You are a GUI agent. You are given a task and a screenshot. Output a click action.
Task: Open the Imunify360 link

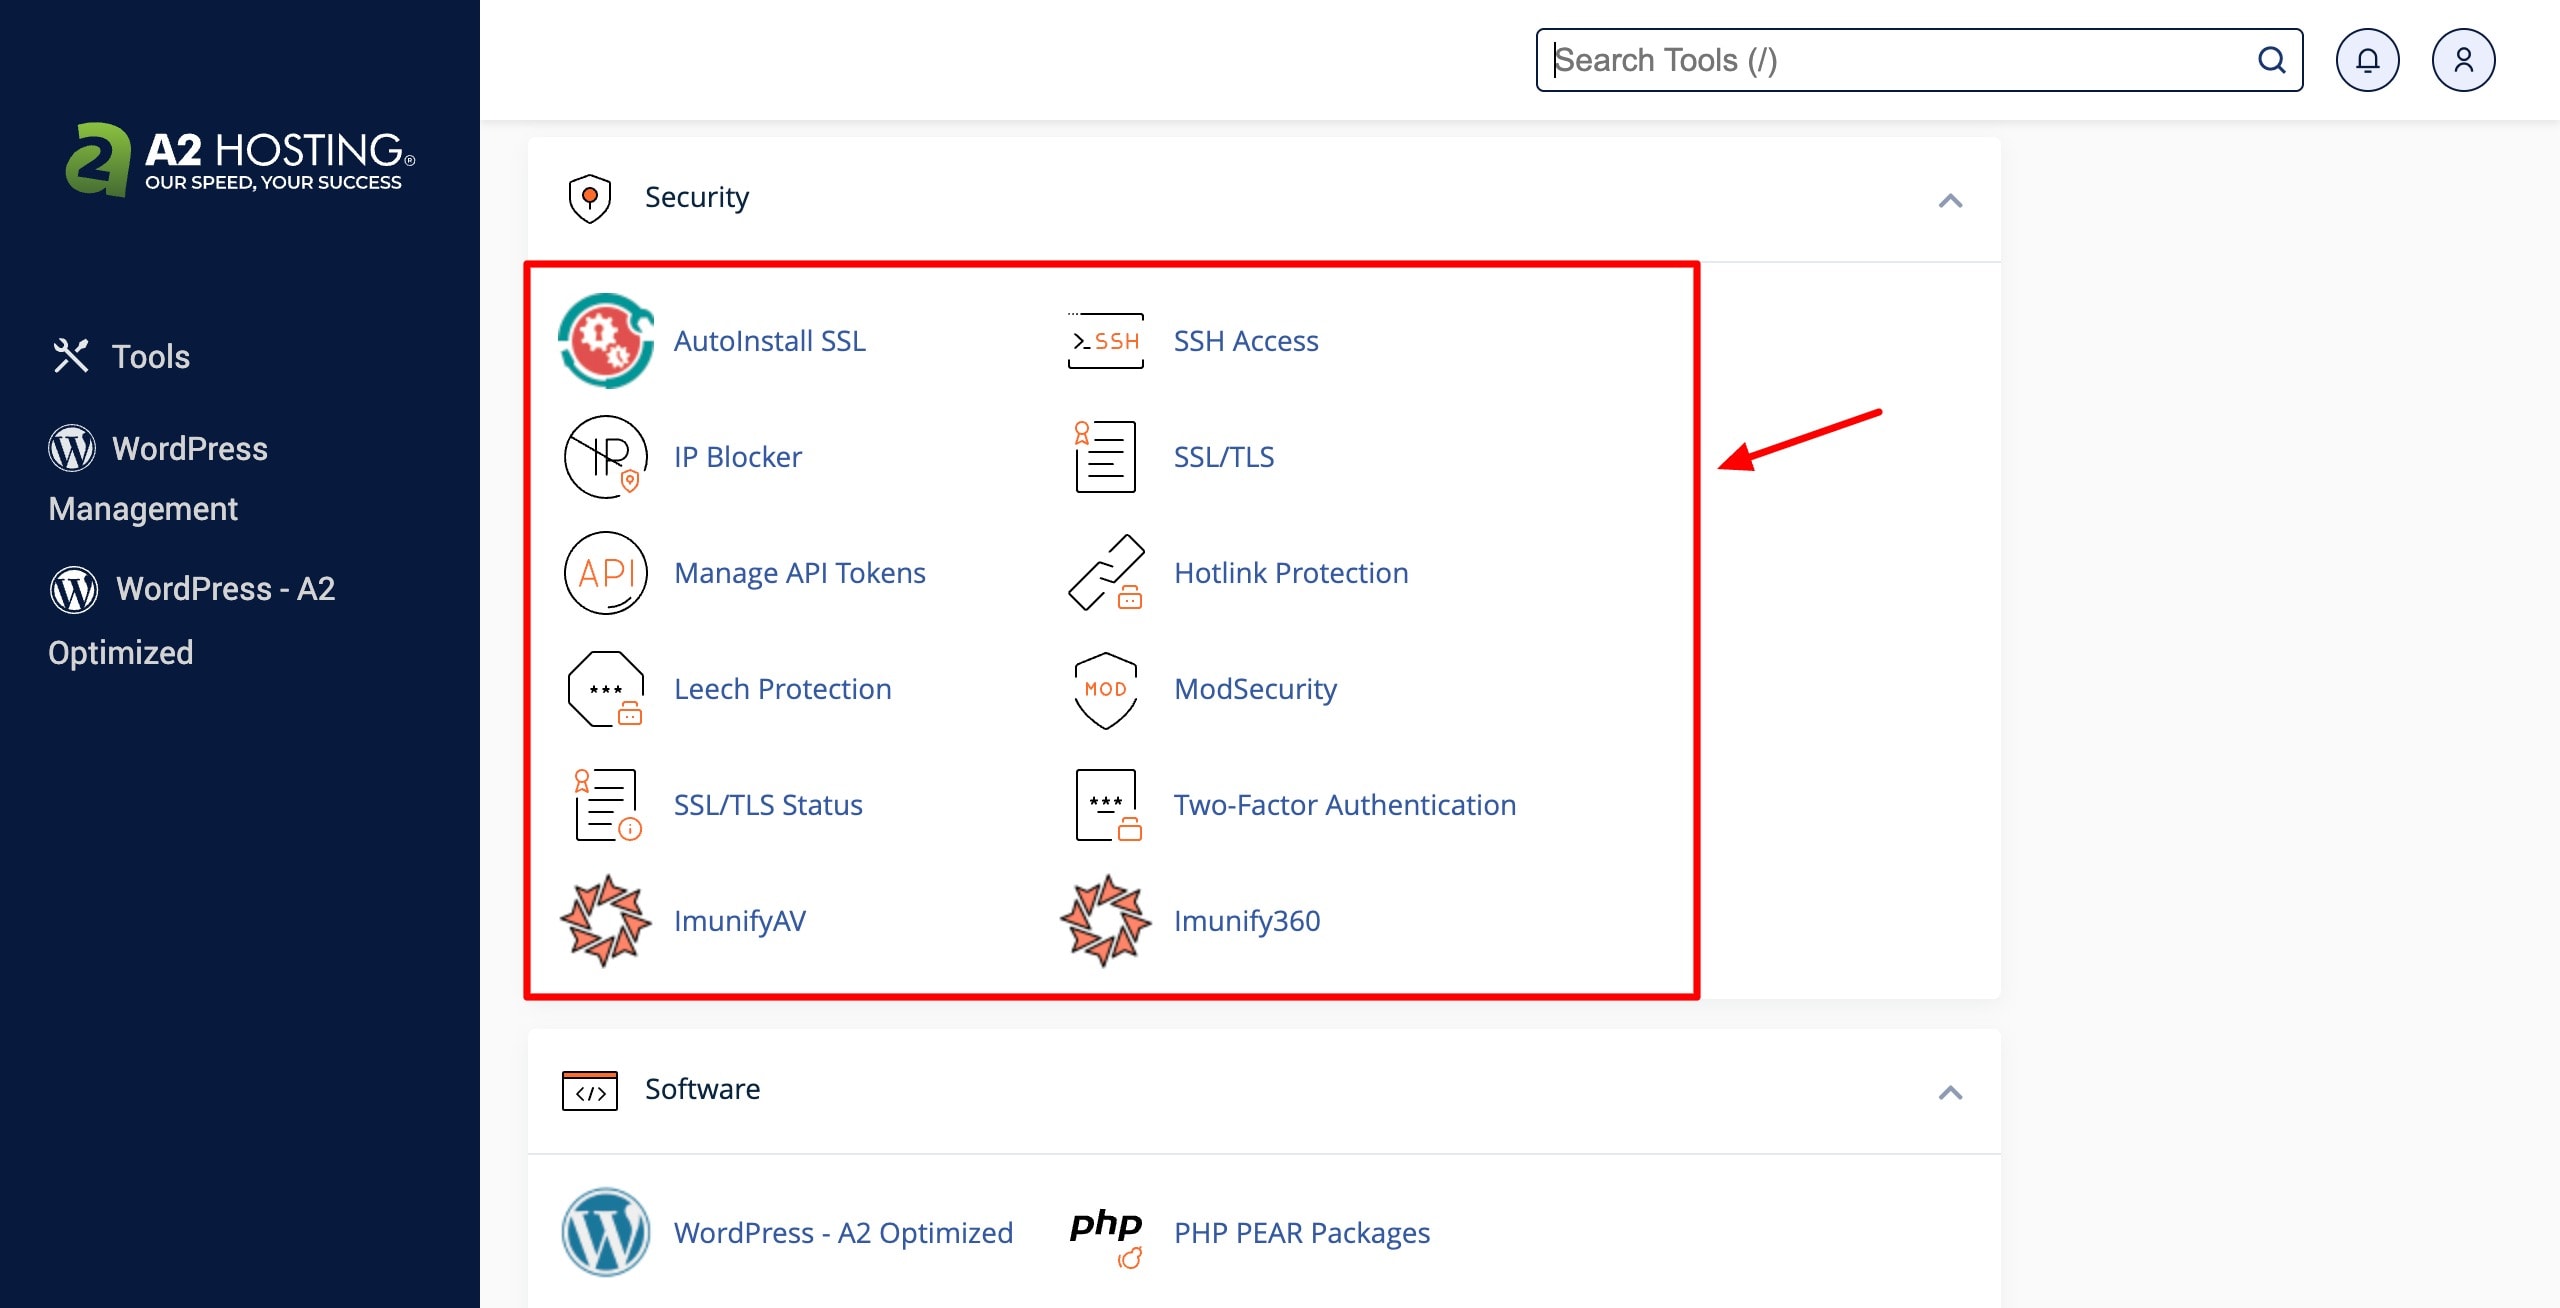tap(1247, 921)
